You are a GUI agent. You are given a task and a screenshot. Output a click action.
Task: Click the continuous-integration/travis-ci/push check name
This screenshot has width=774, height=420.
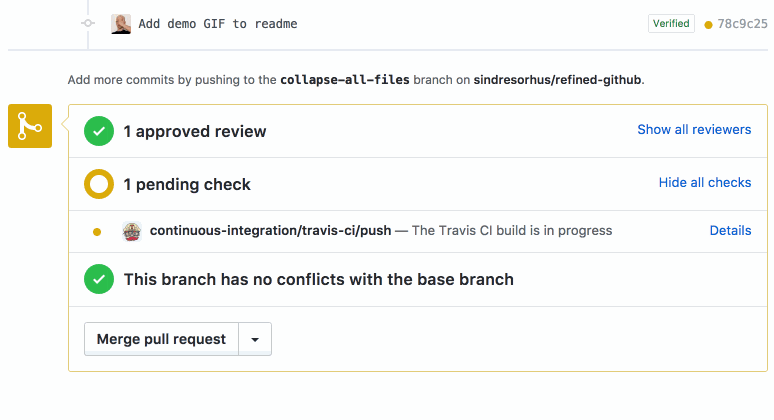pos(271,230)
